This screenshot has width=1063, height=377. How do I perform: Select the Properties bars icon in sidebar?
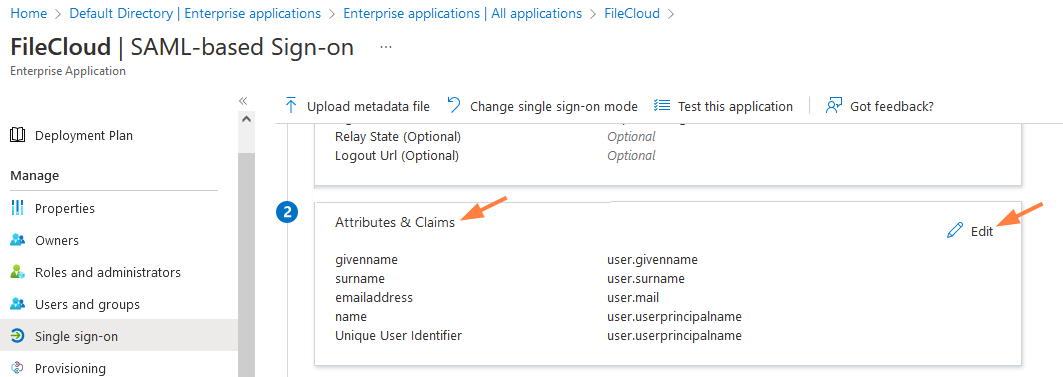[18, 207]
